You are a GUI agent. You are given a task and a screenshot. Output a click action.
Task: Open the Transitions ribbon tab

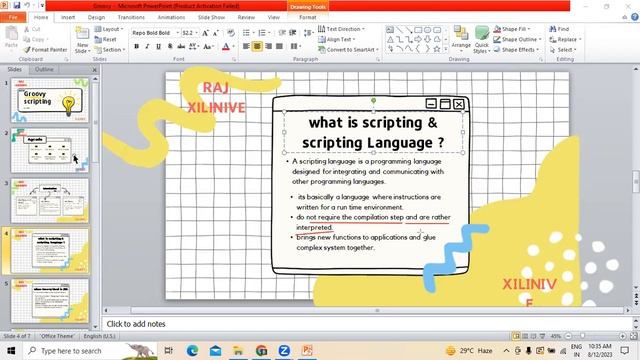pyautogui.click(x=131, y=17)
